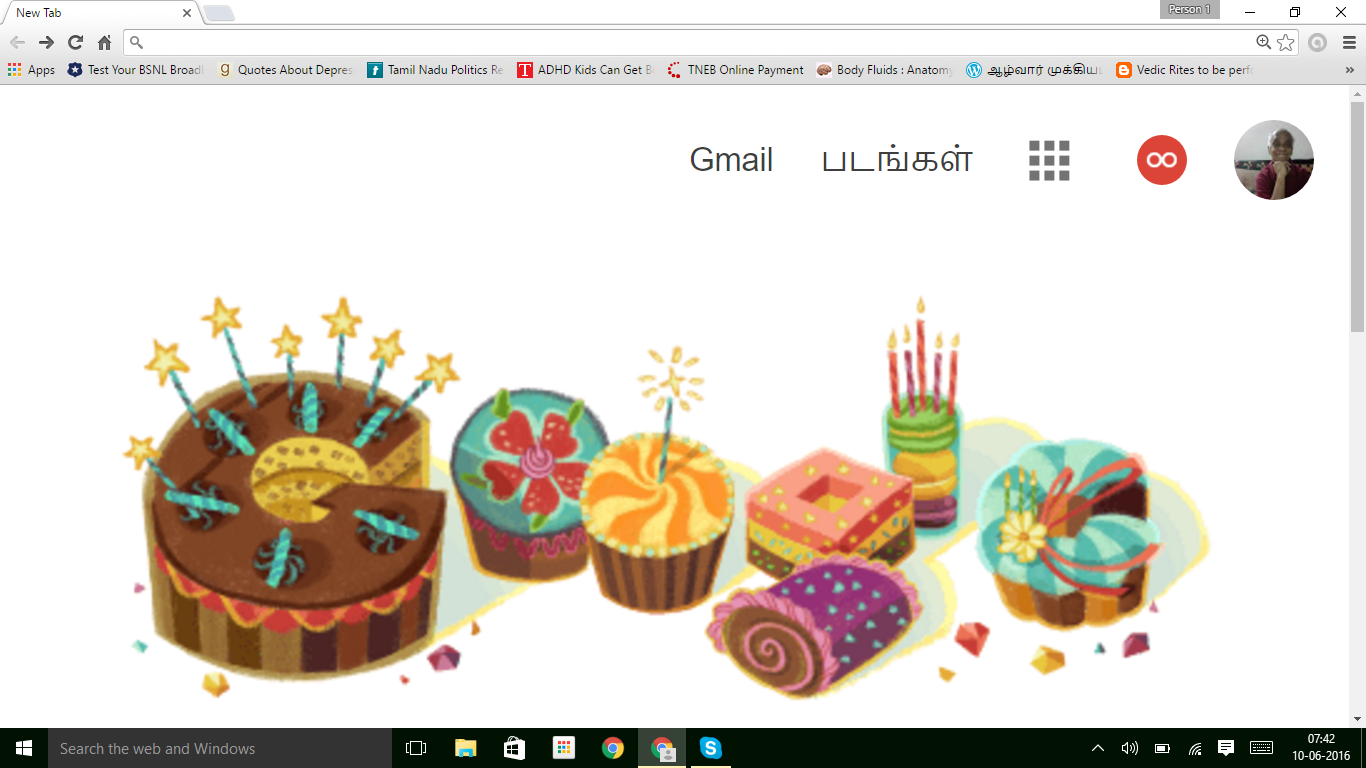This screenshot has height=768, width=1366.
Task: Reload the page with the refresh icon
Action: coord(75,42)
